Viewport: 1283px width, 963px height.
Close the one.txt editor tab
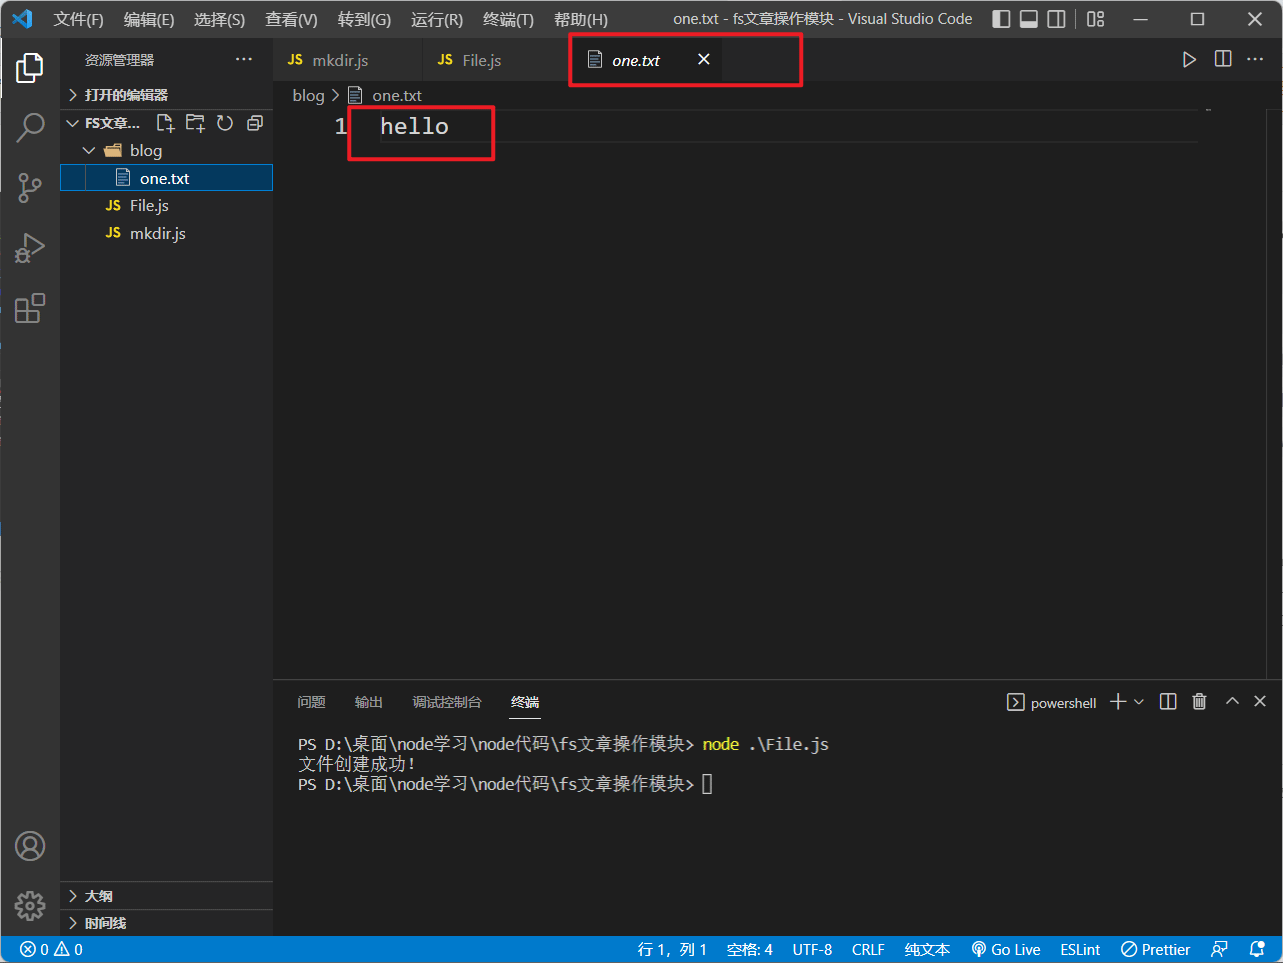[x=704, y=60]
